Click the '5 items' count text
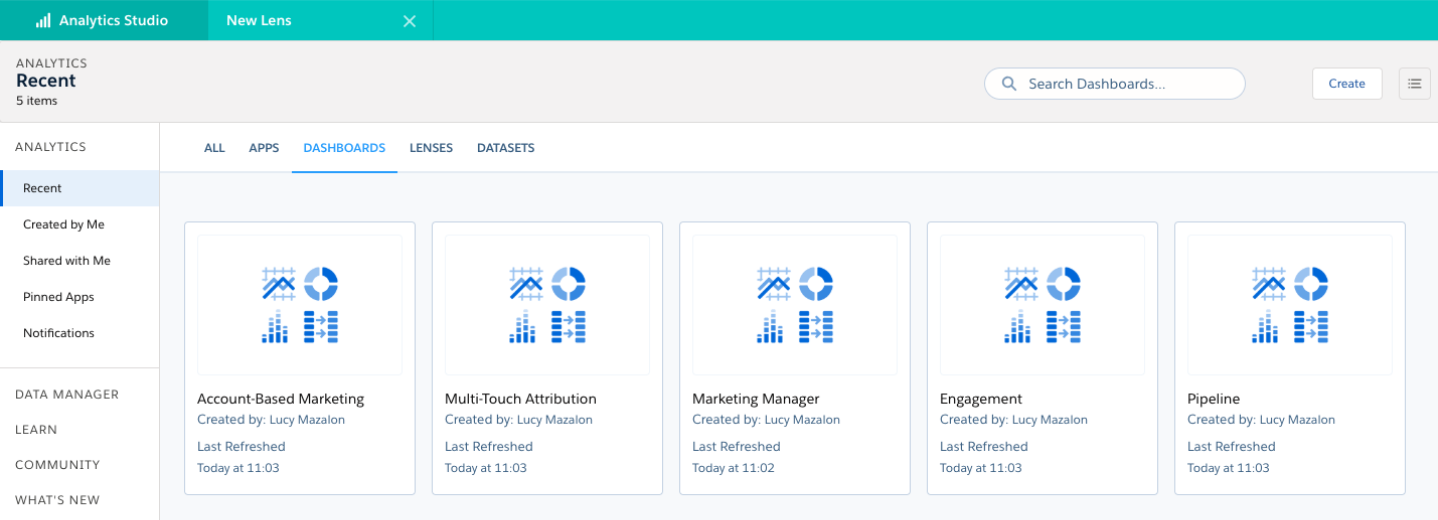 tap(37, 101)
